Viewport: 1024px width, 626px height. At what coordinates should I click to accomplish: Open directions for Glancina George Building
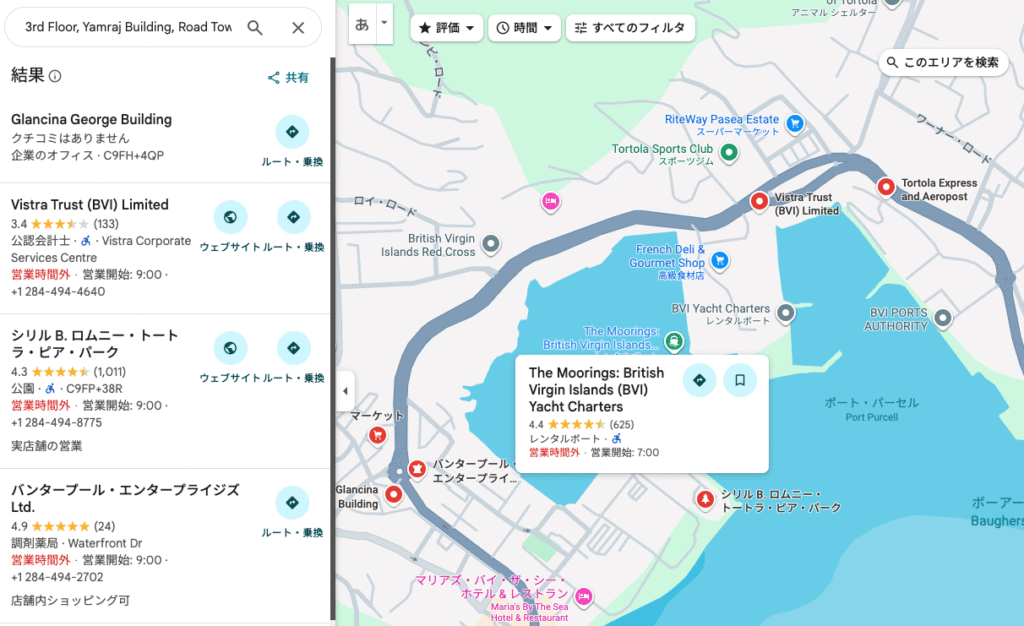pyautogui.click(x=292, y=132)
